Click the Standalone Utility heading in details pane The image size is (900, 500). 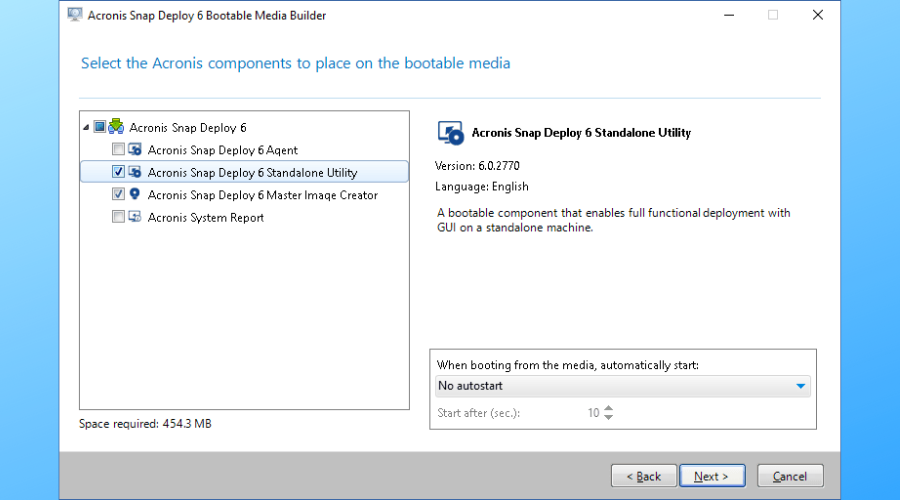581,133
